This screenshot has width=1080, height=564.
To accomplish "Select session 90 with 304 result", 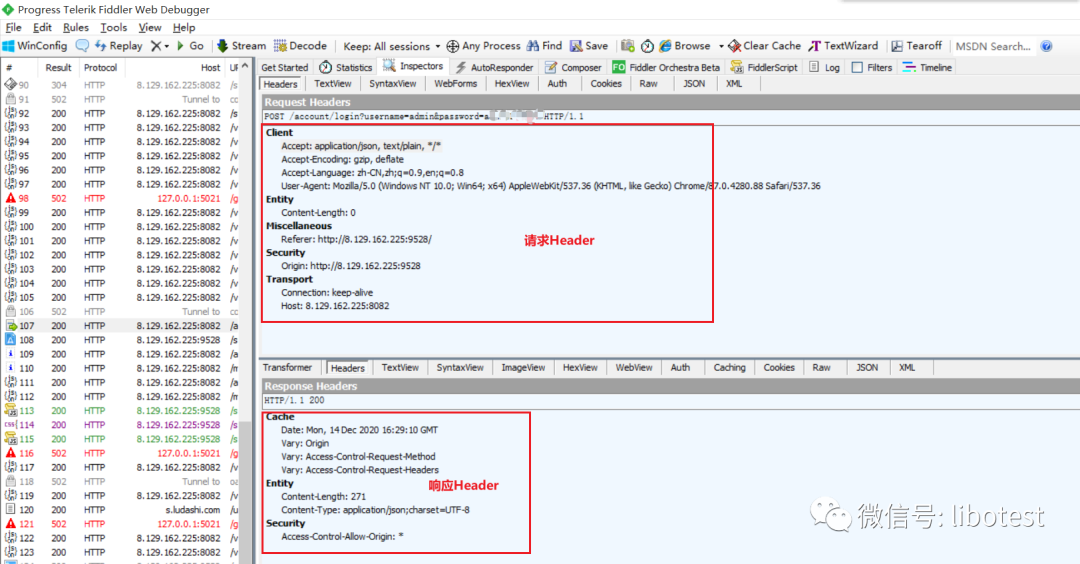I will point(121,85).
